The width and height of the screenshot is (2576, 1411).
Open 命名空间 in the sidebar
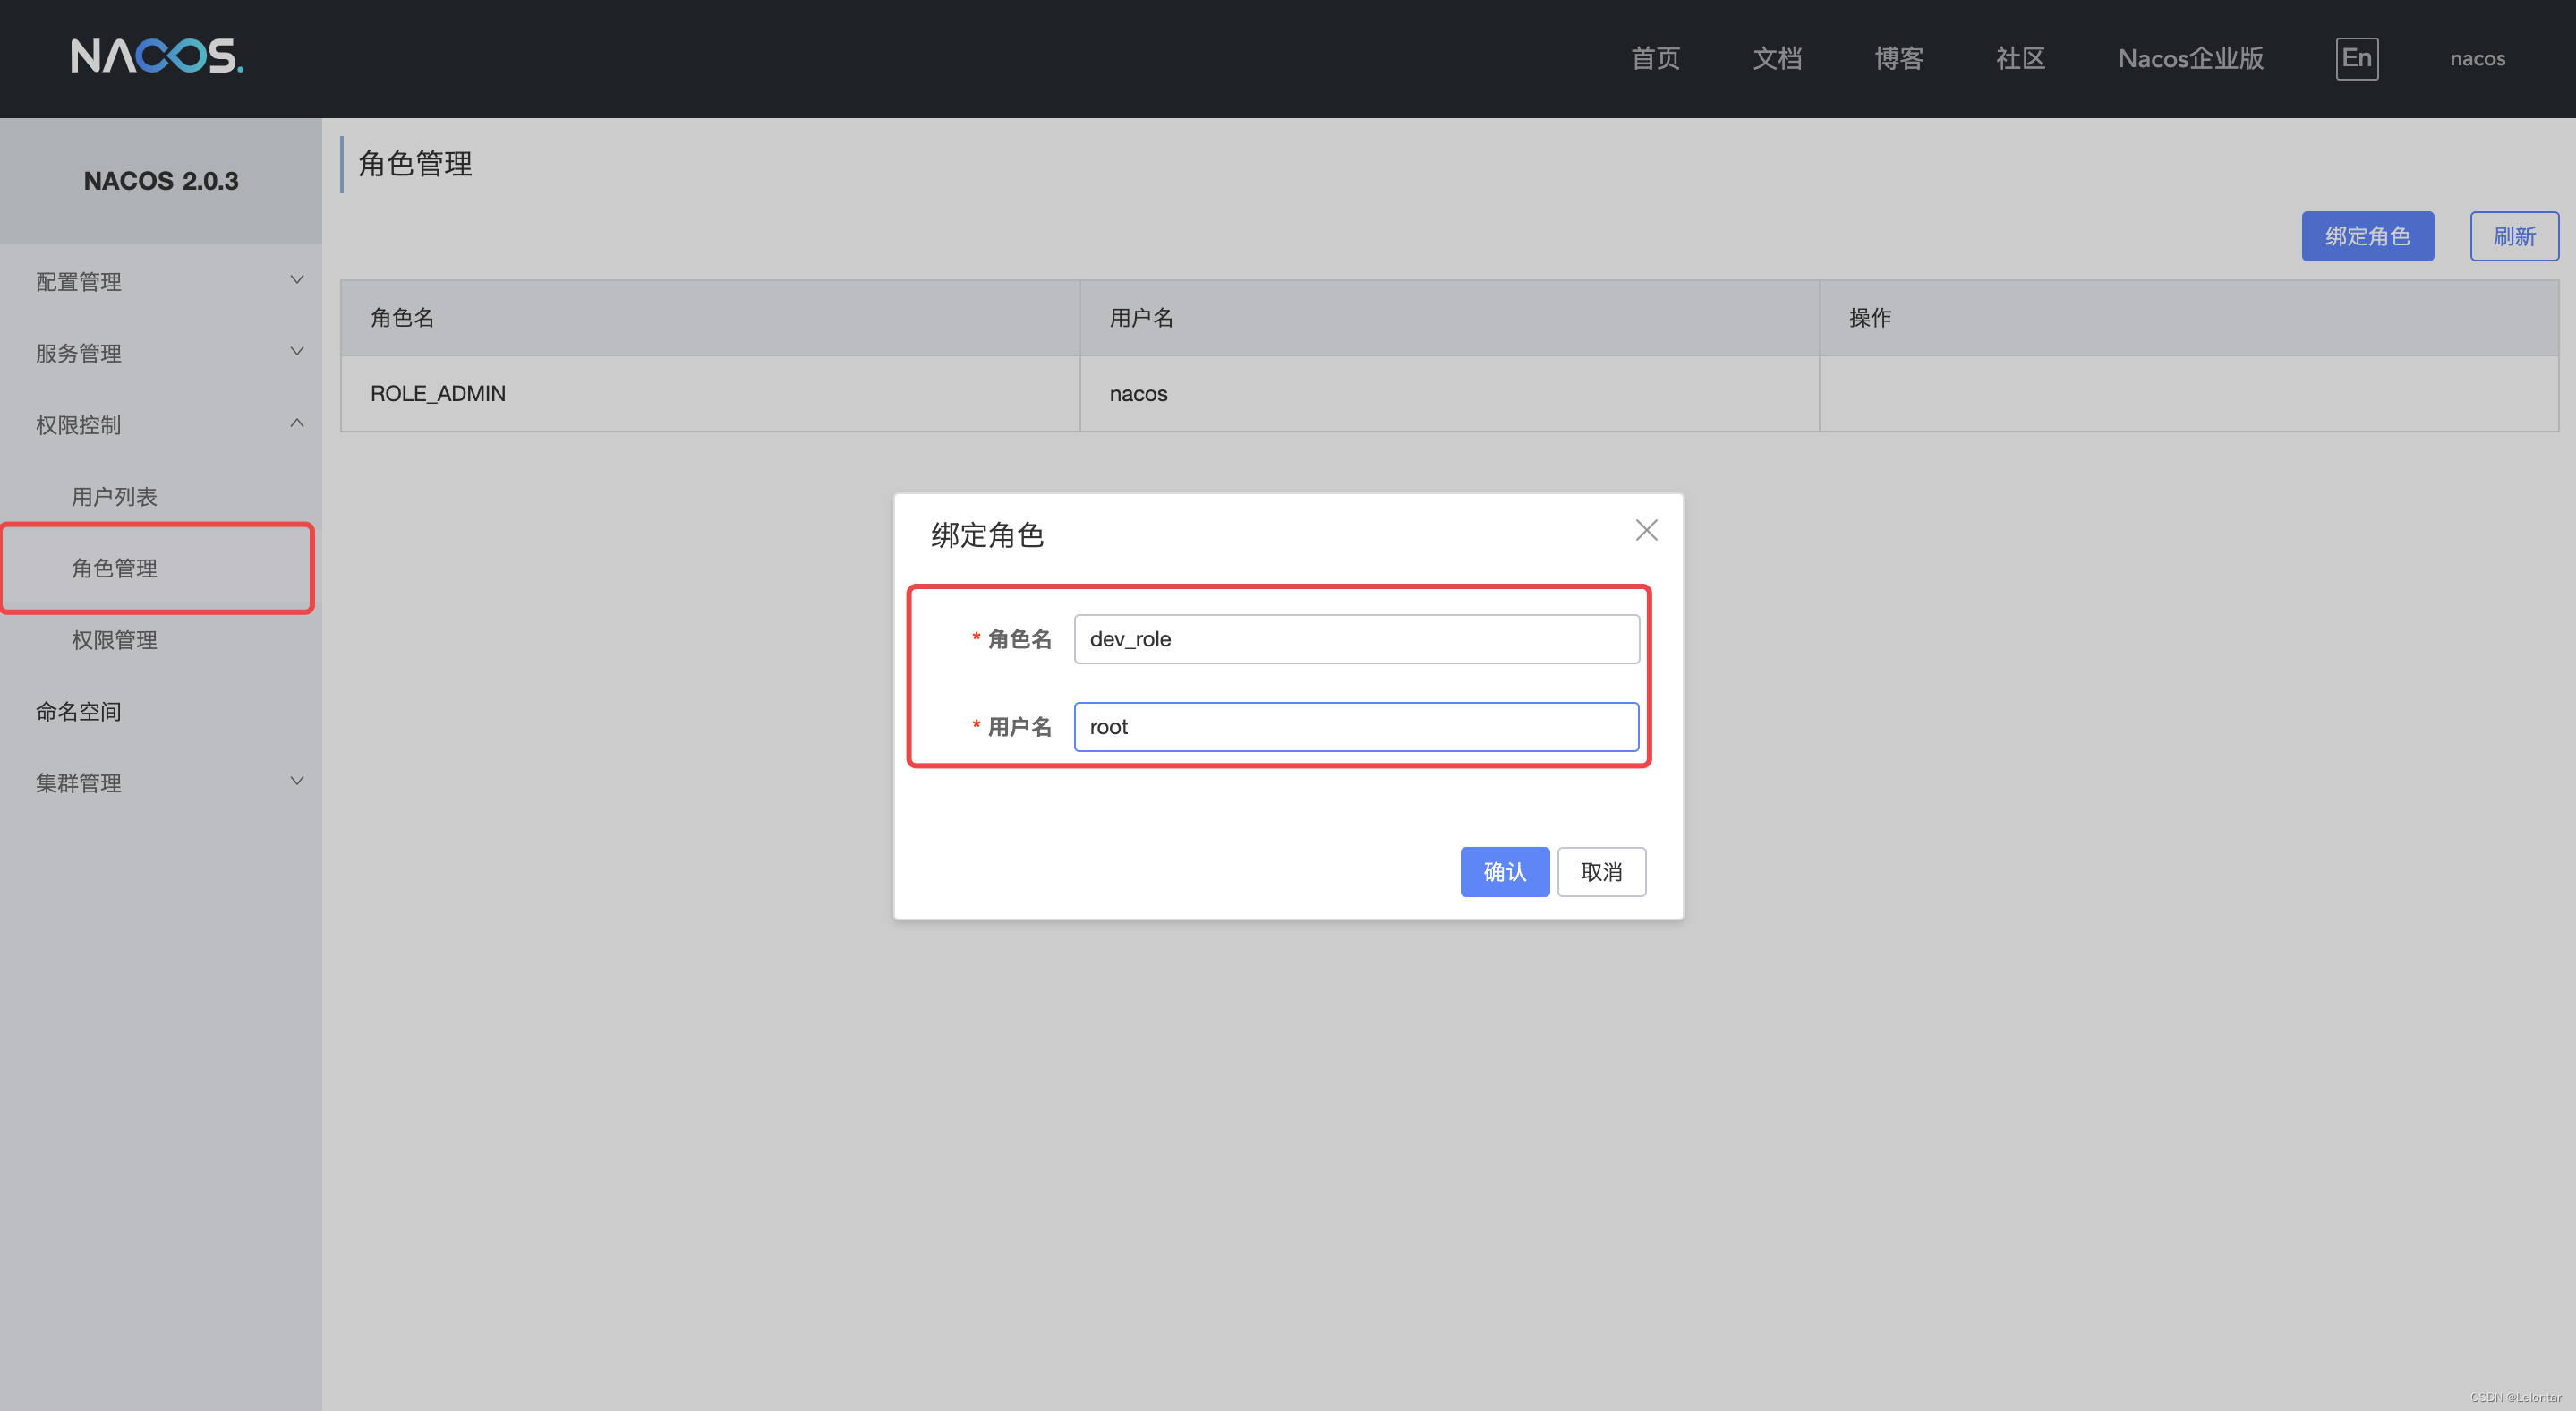[x=78, y=711]
